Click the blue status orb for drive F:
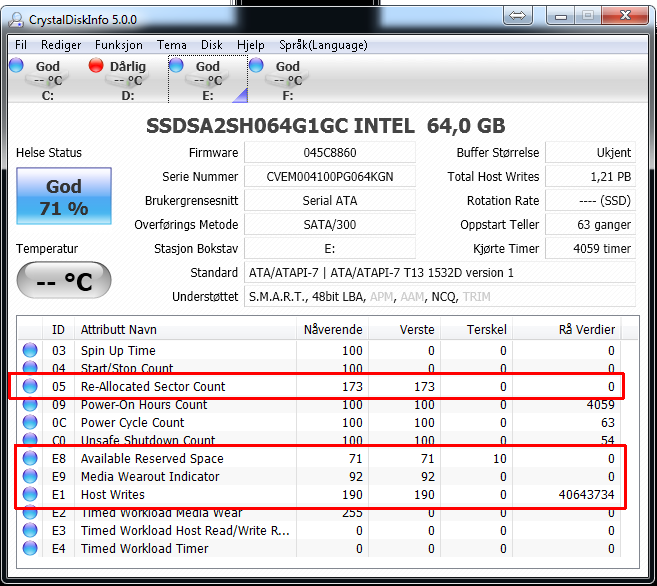The width and height of the screenshot is (657, 586). coord(256,65)
